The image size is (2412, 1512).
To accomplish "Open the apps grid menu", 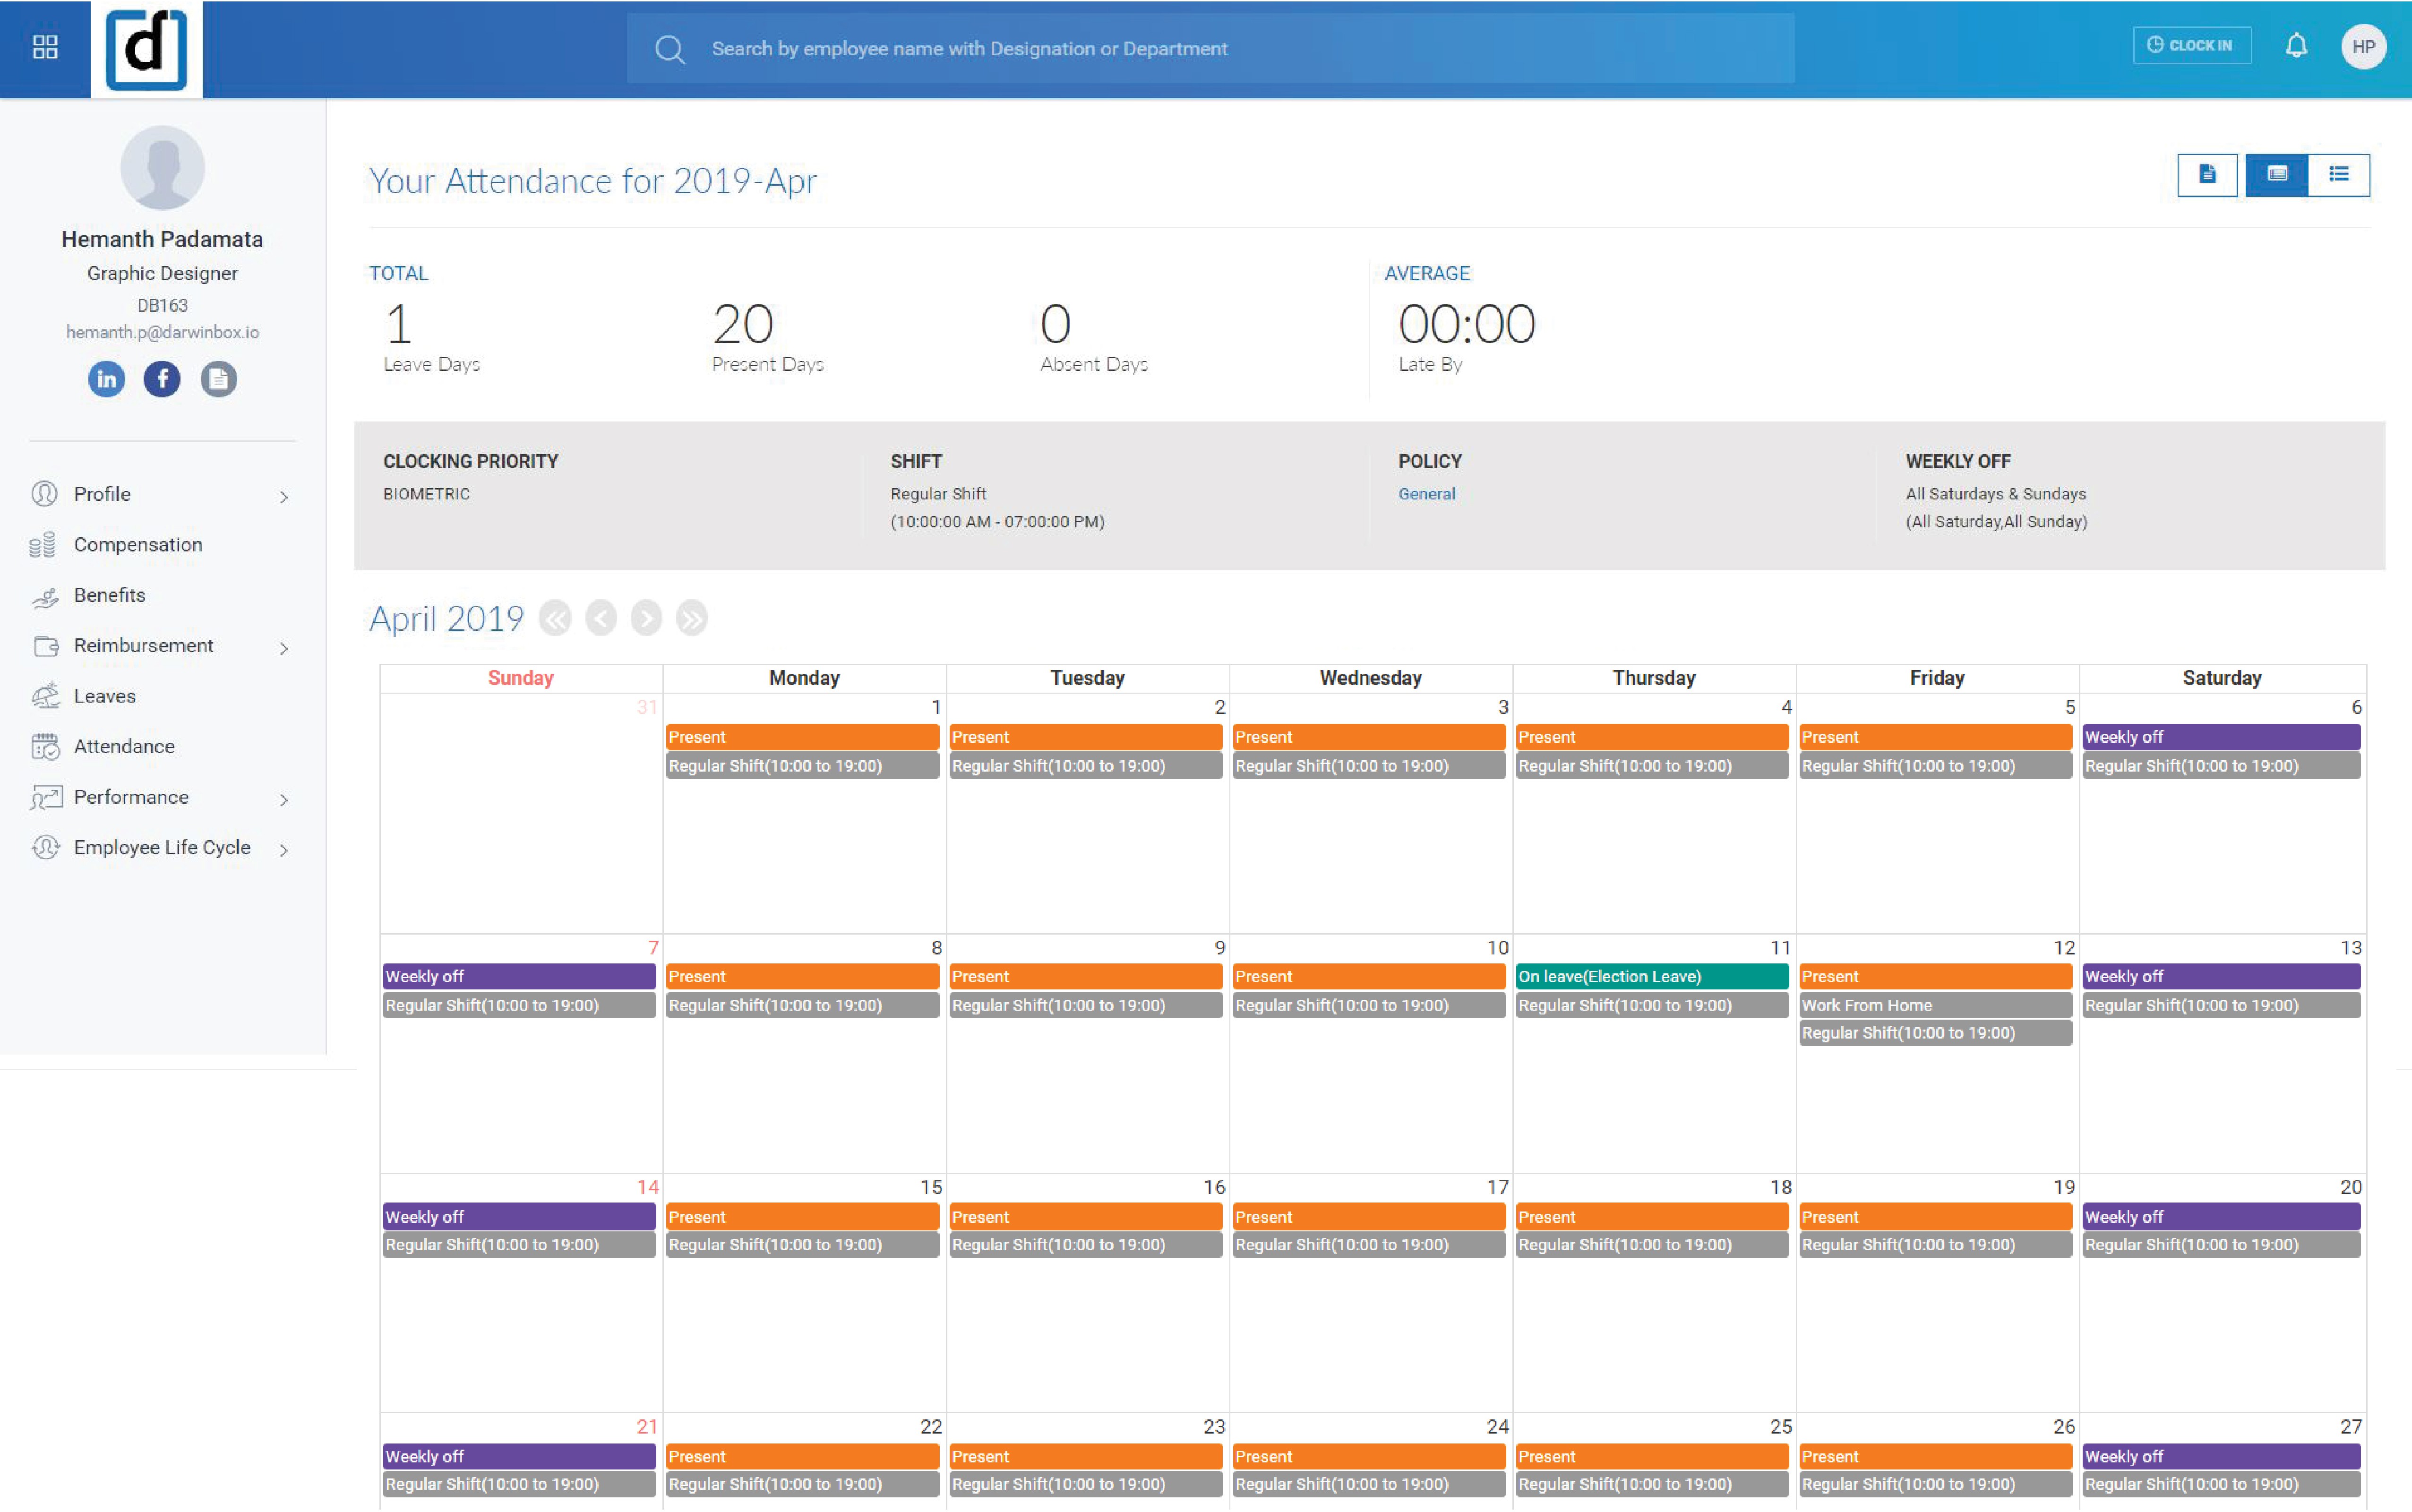I will click(44, 46).
